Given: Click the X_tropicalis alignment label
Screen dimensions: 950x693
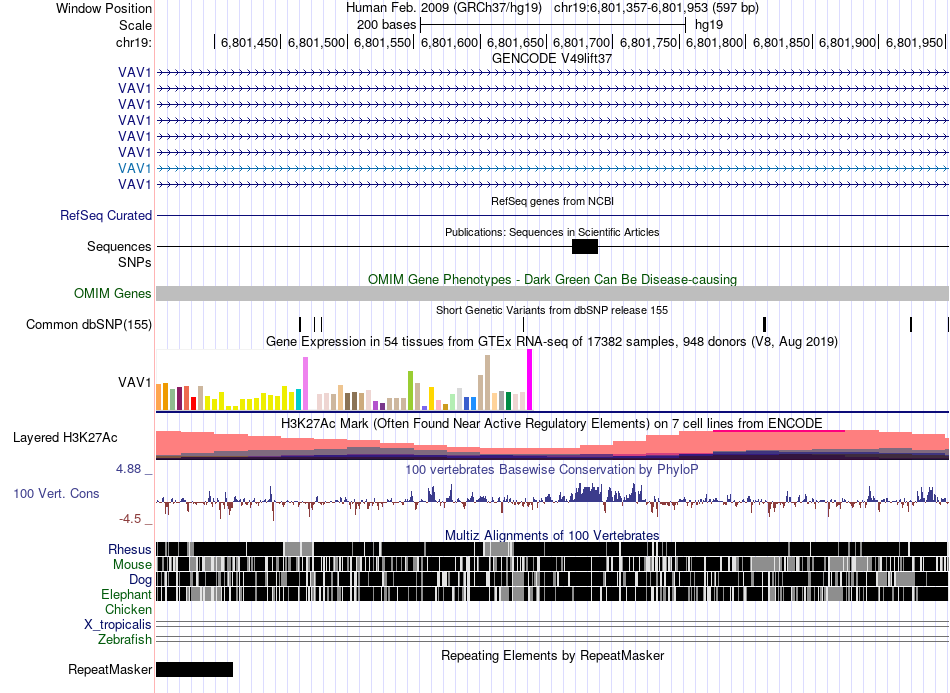Looking at the screenshot, I should (x=118, y=625).
